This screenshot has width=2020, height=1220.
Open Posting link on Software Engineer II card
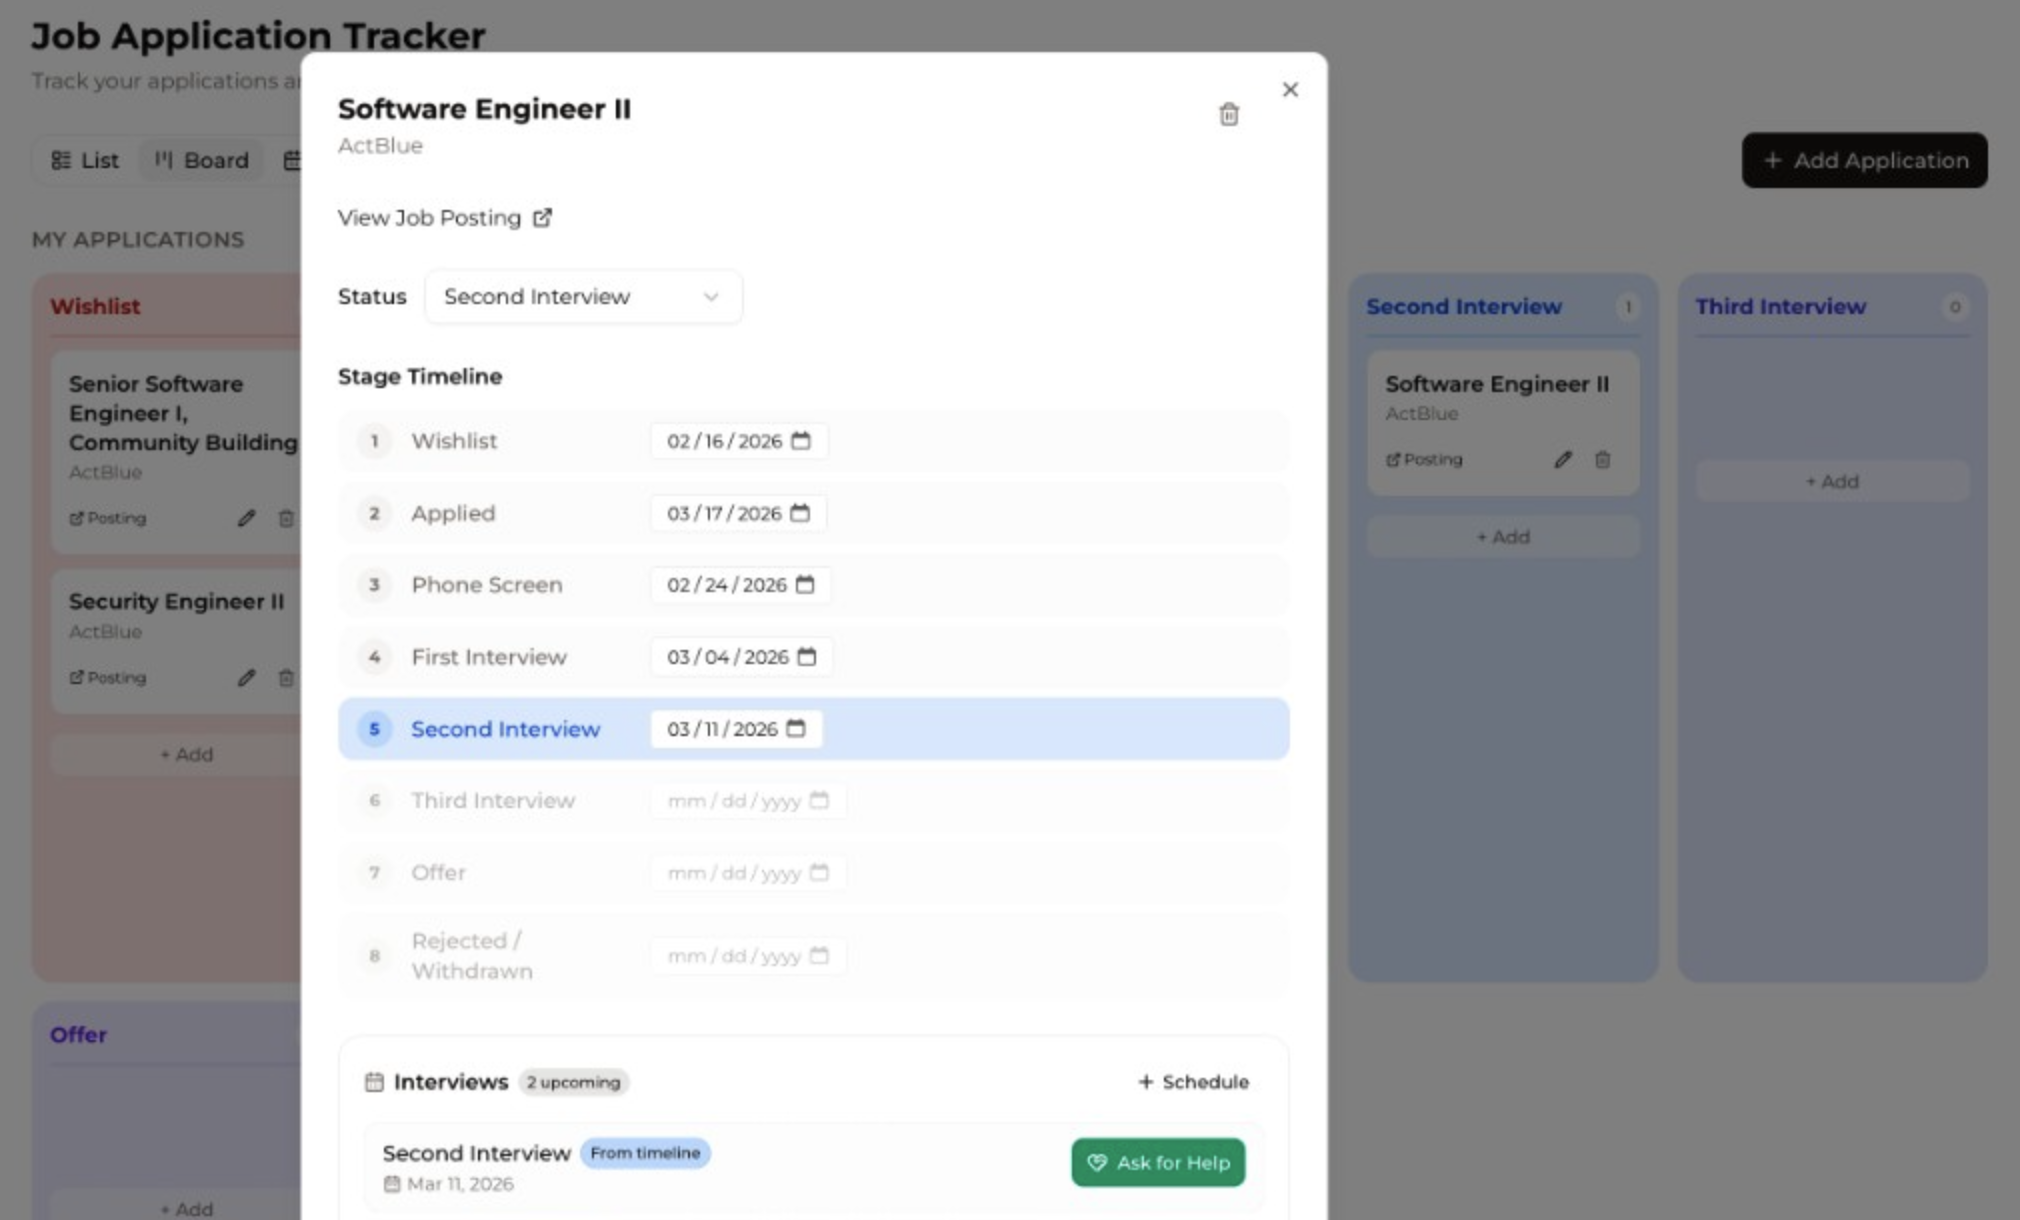point(1424,460)
